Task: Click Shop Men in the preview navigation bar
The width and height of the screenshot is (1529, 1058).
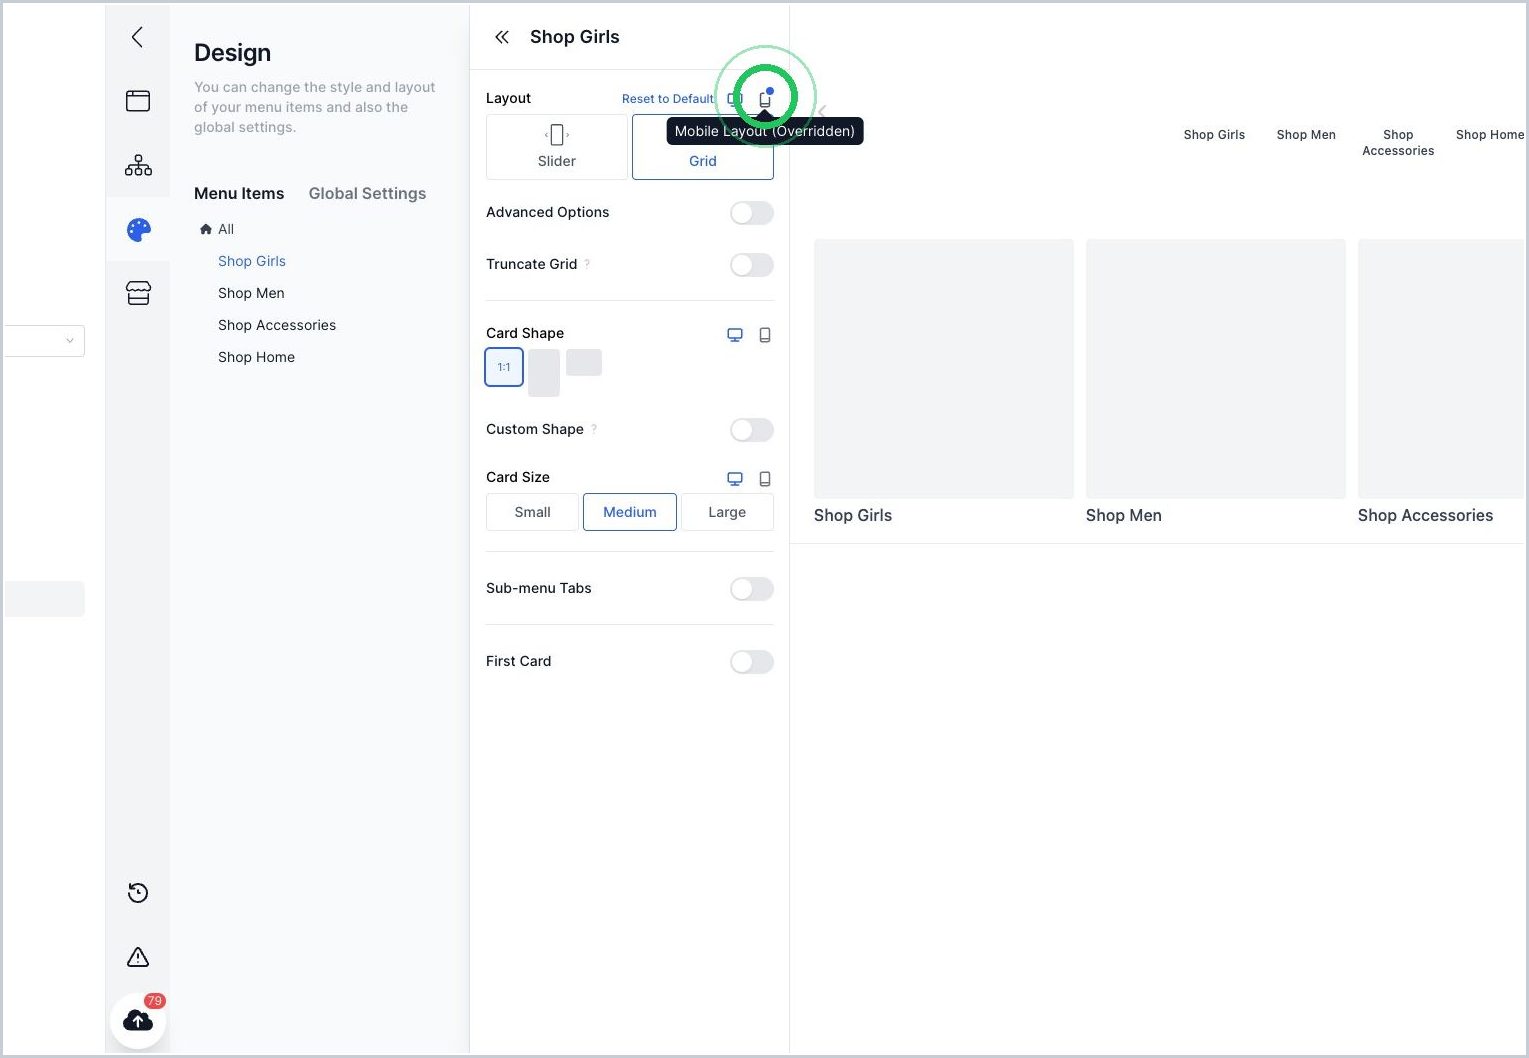Action: click(1306, 135)
